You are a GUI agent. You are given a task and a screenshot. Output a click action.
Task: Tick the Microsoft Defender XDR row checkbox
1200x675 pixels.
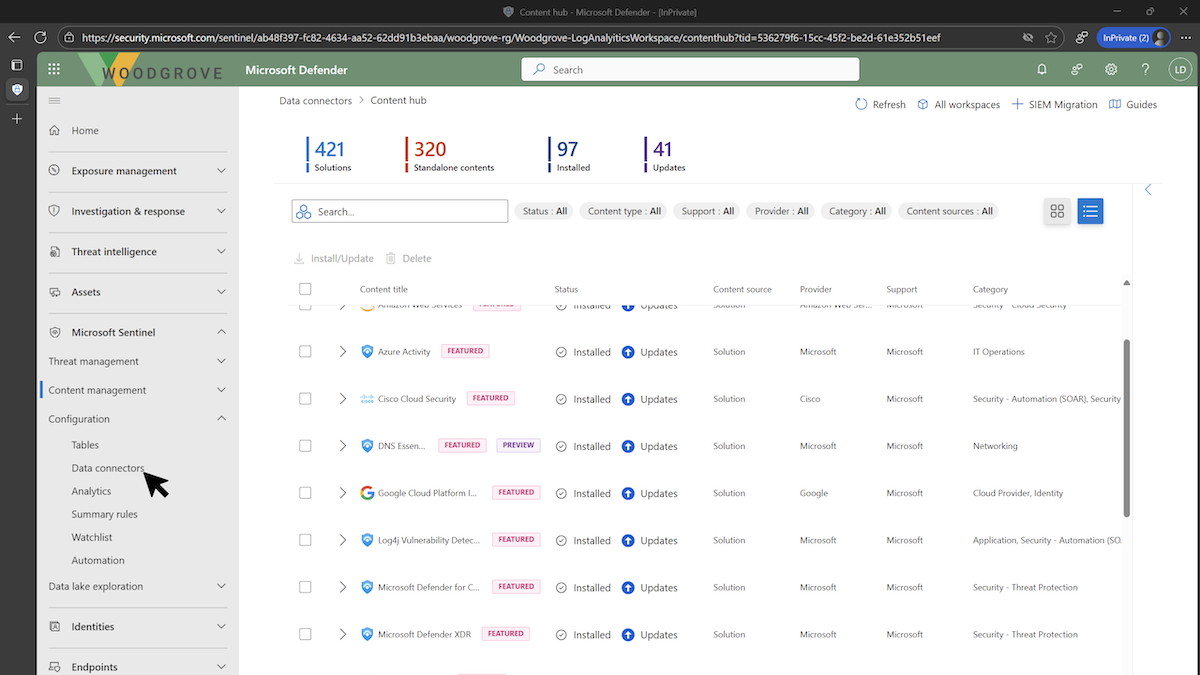(x=305, y=634)
